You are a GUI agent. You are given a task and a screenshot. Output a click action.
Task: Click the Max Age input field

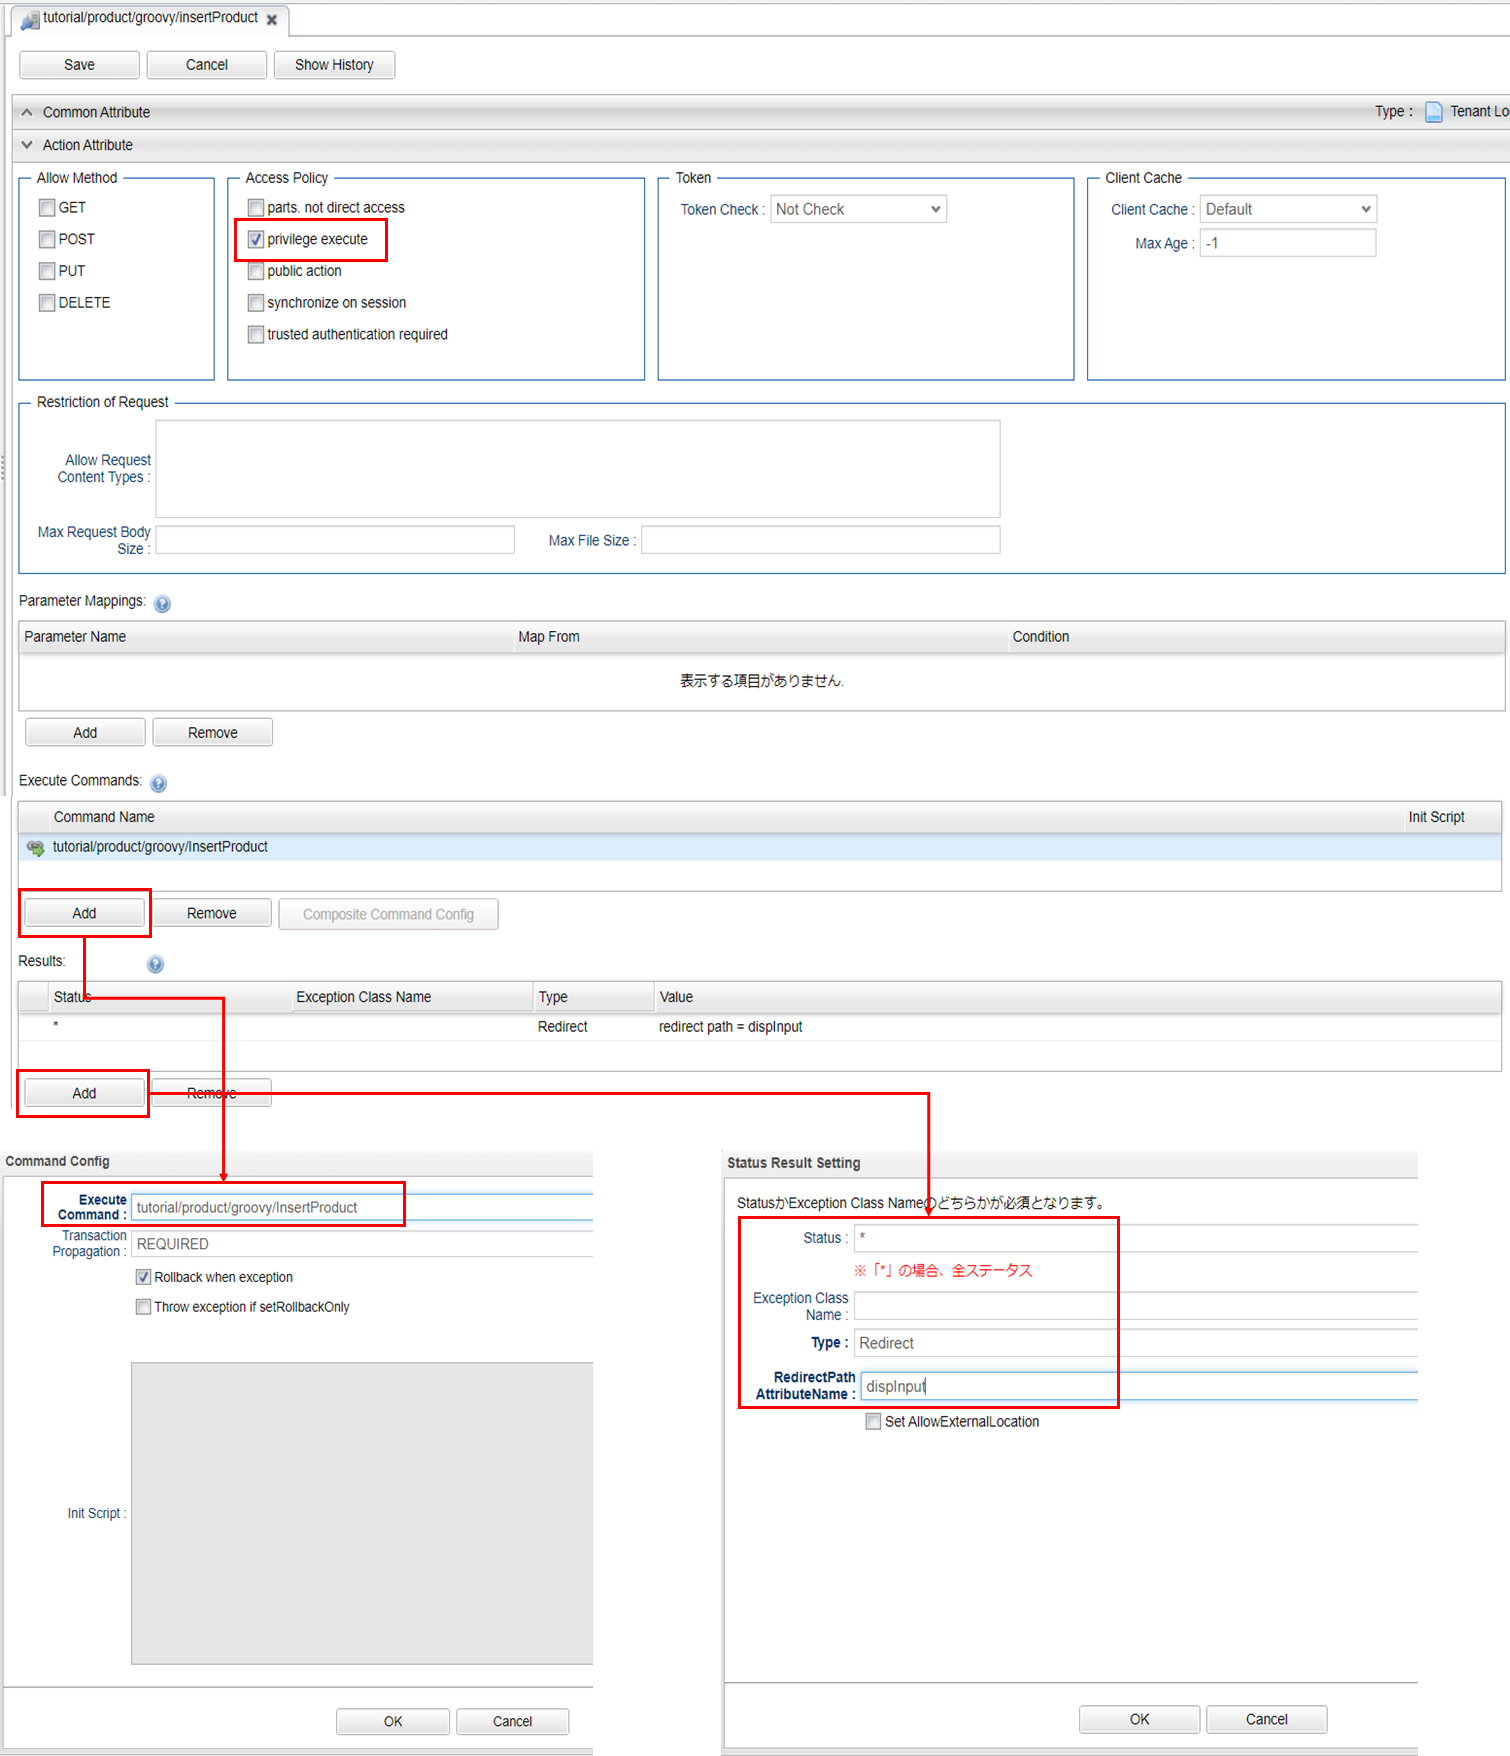(1288, 243)
